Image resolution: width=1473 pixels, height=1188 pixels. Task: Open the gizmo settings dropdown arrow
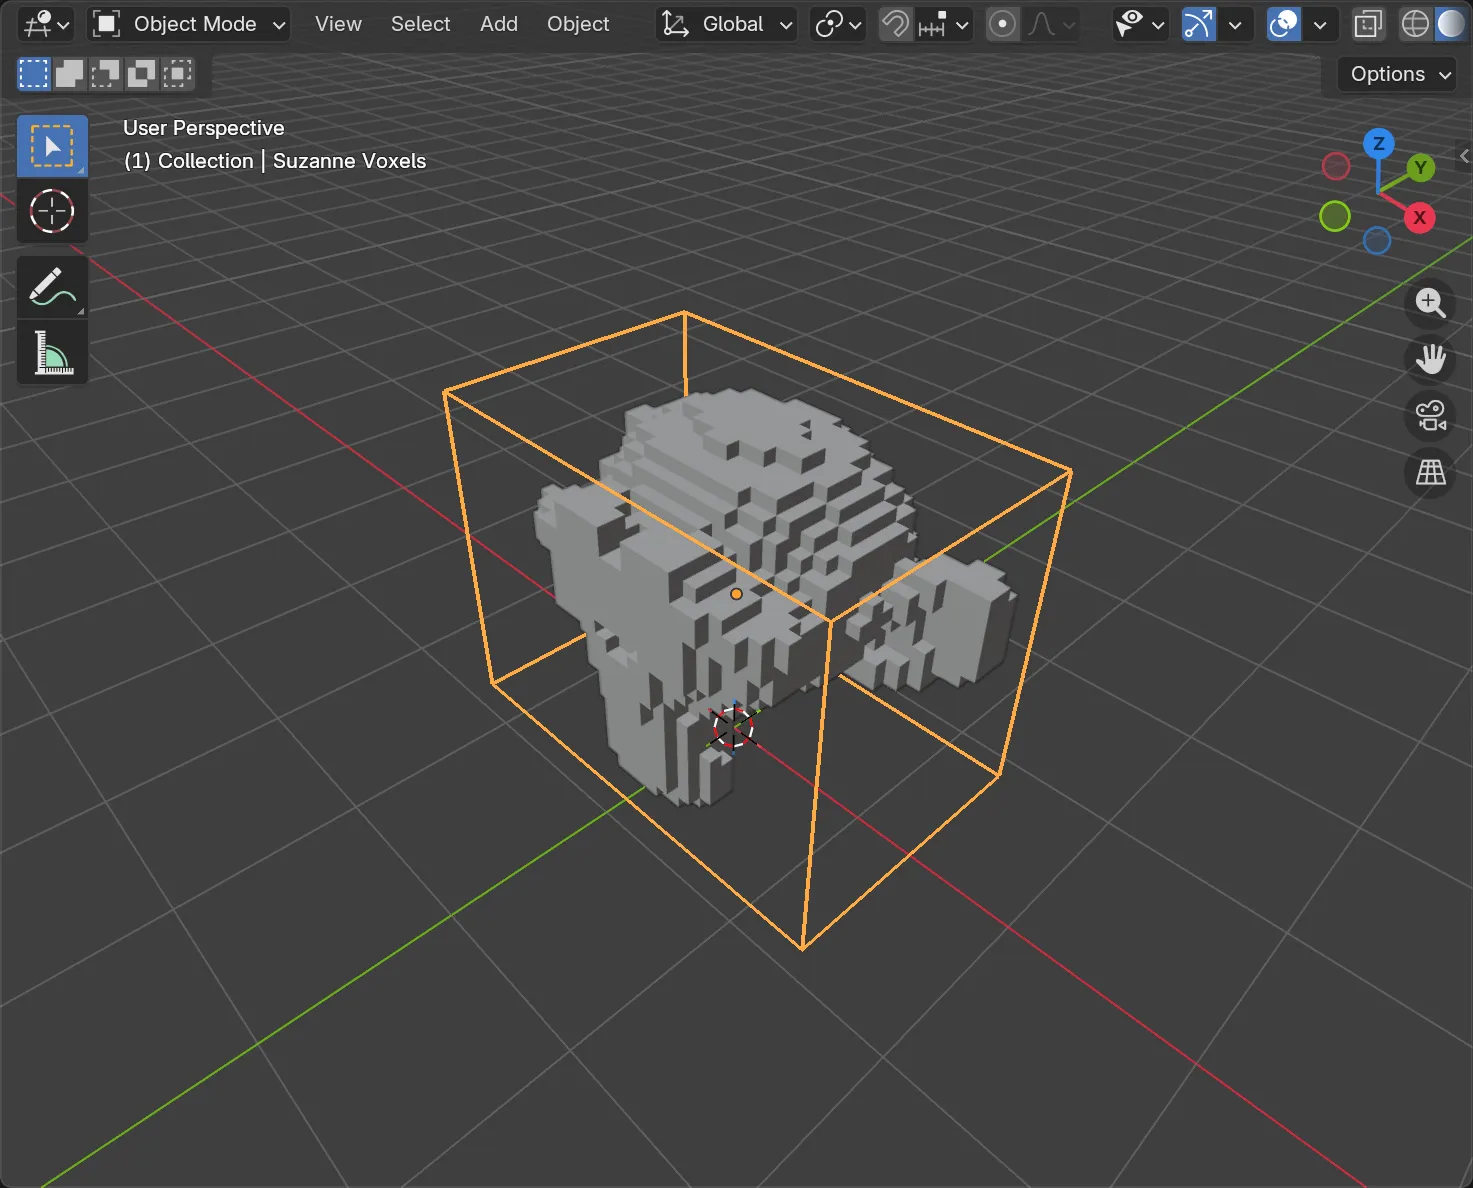pos(1235,24)
